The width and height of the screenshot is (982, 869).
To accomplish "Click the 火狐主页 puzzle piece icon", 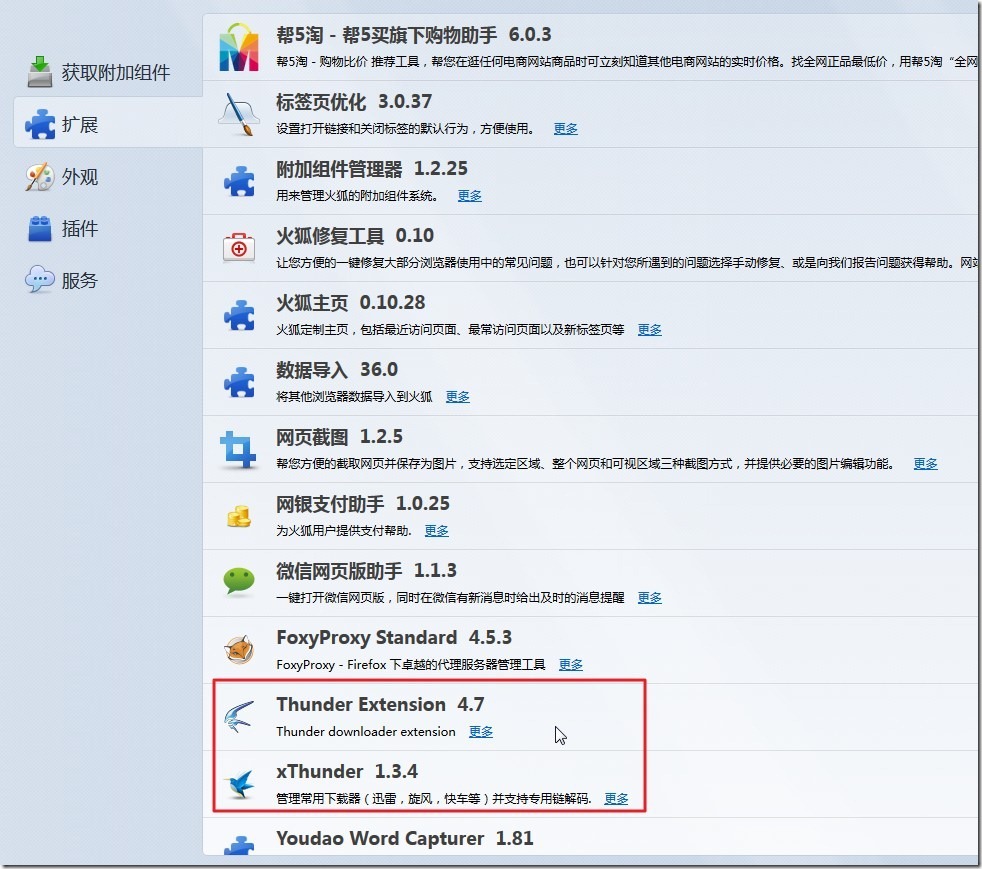I will pyautogui.click(x=239, y=316).
